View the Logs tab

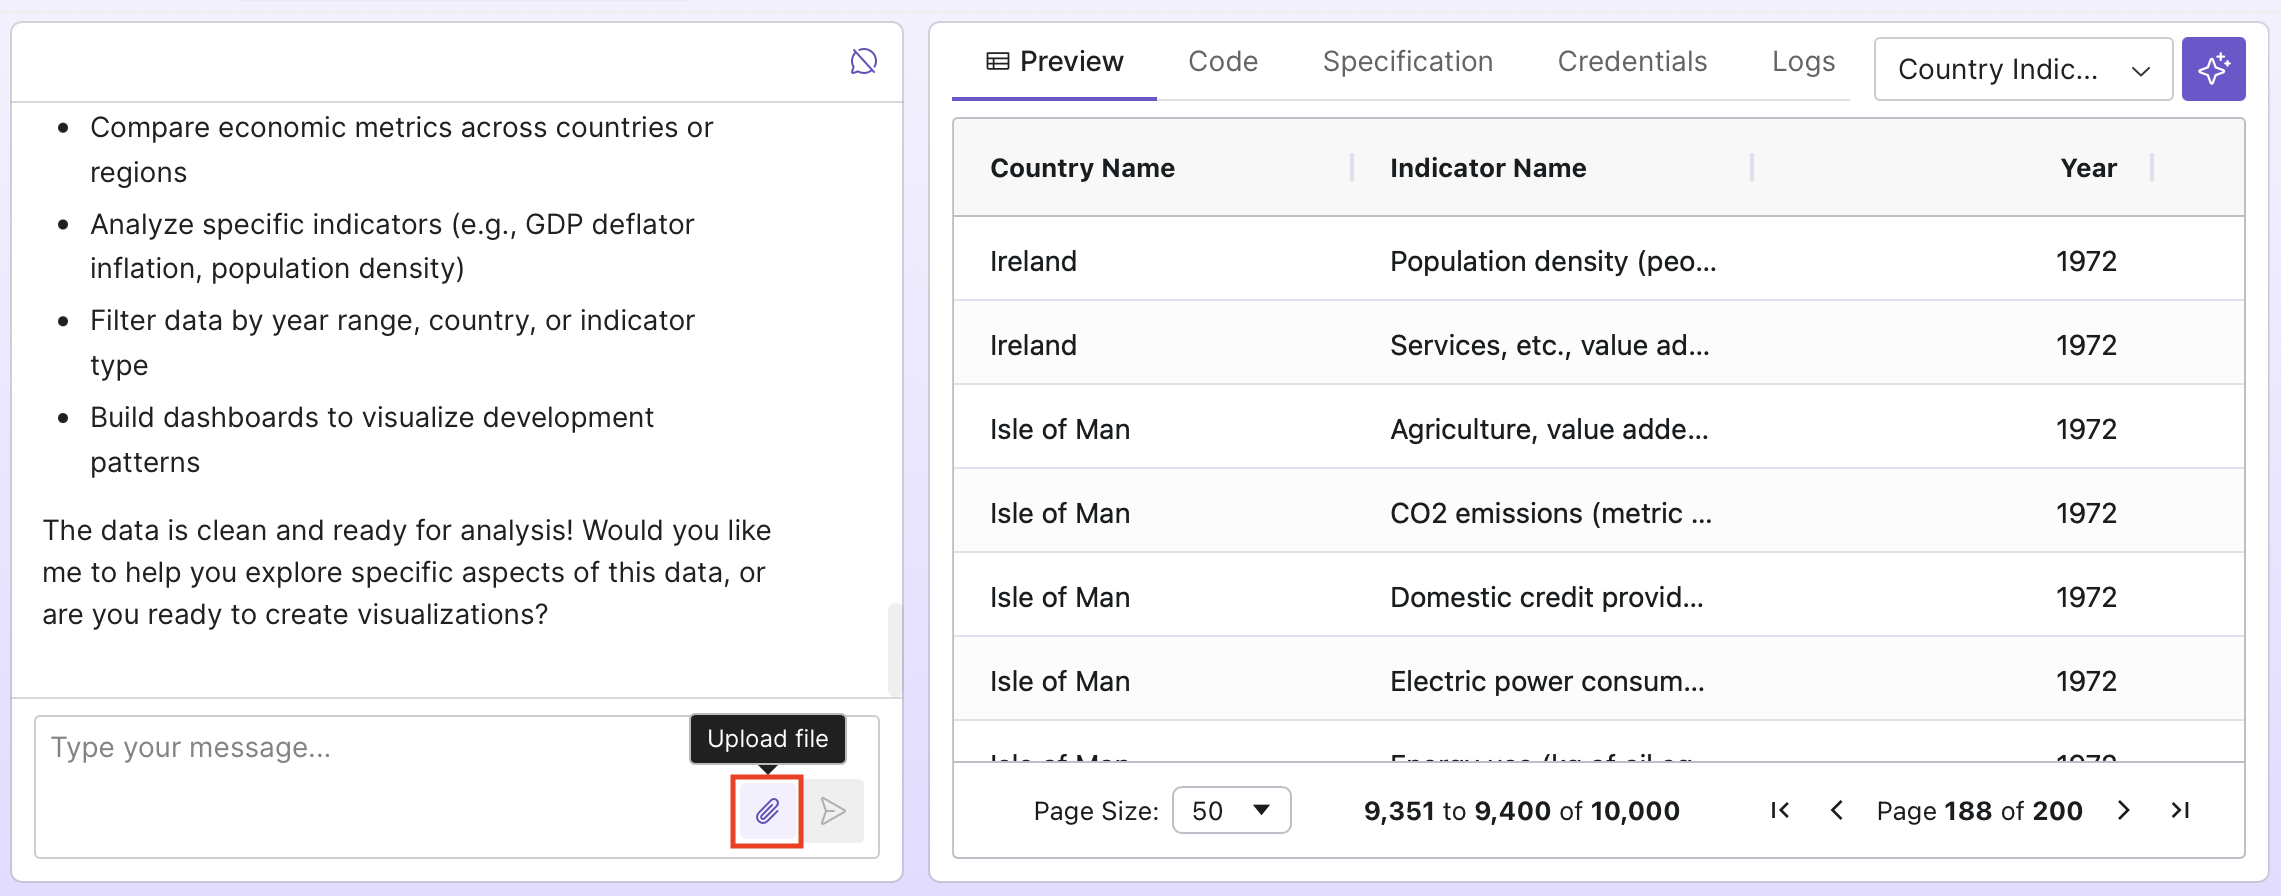click(x=1803, y=62)
